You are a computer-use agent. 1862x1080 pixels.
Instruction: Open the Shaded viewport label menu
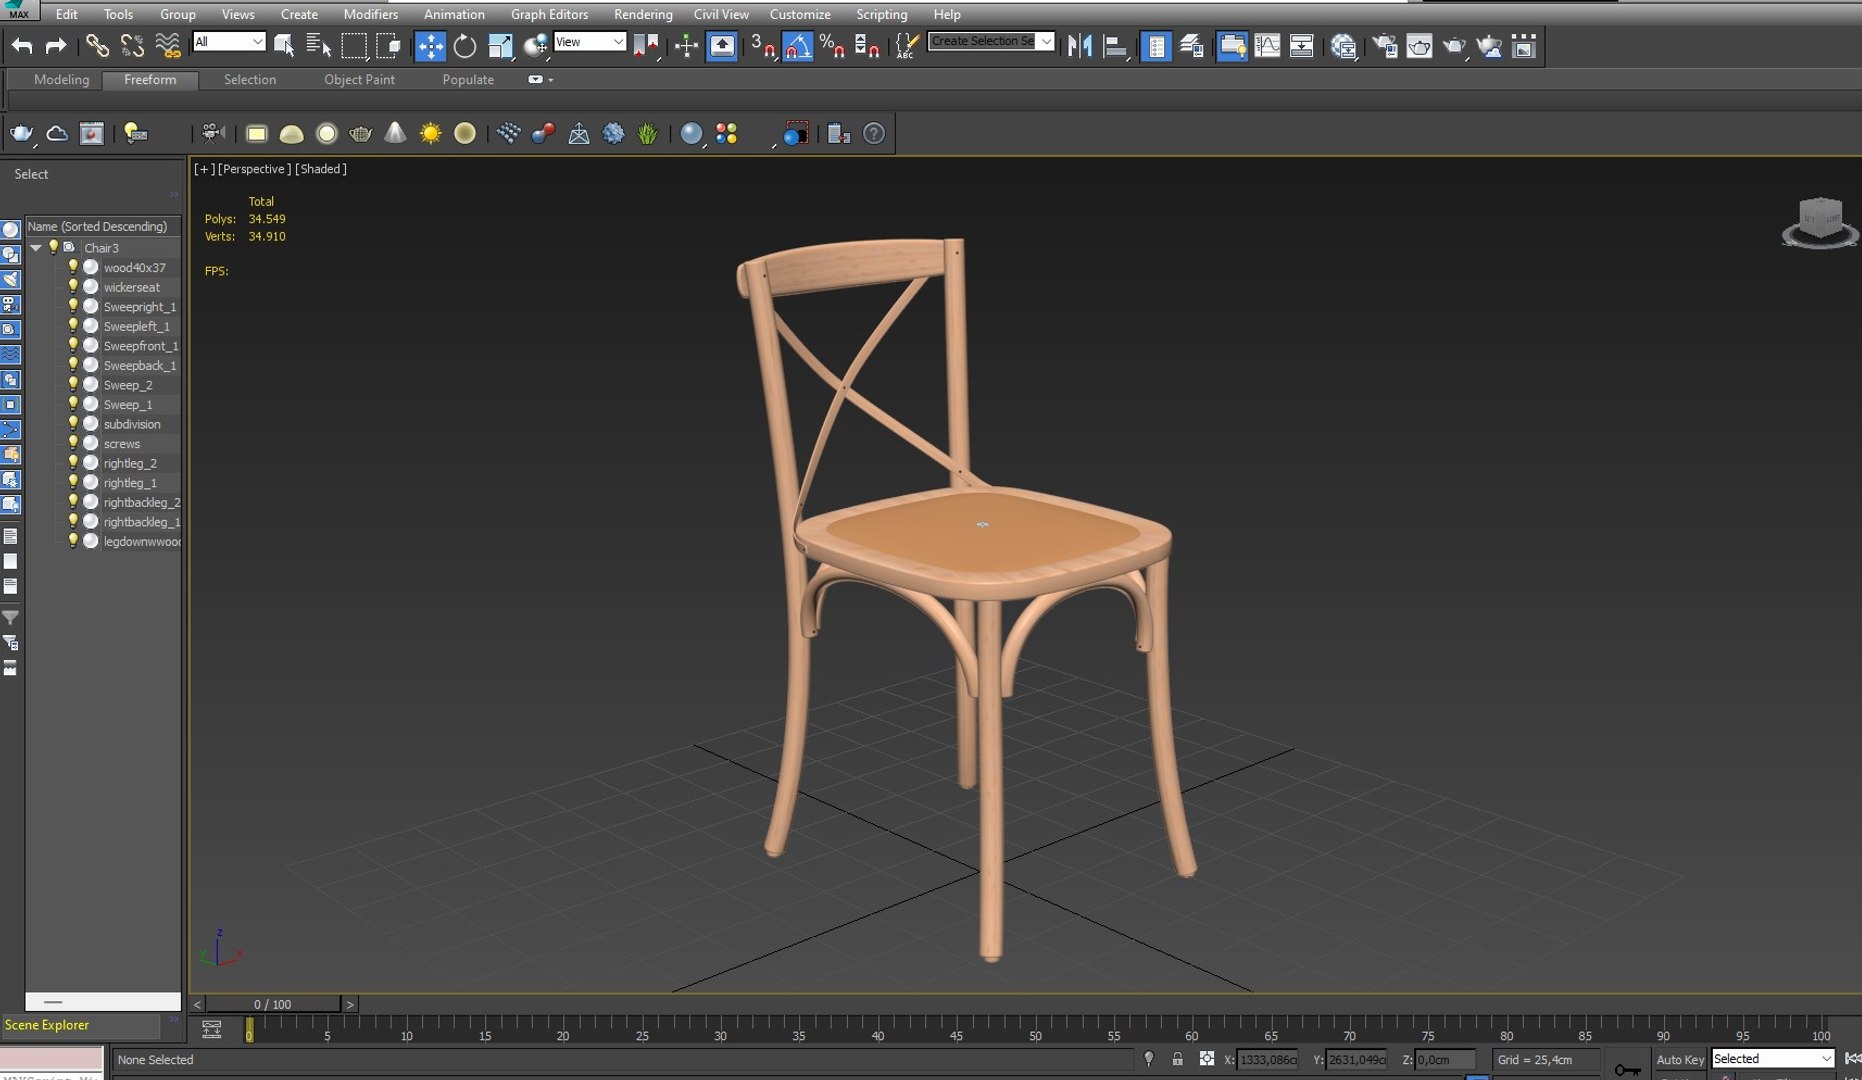(x=321, y=169)
